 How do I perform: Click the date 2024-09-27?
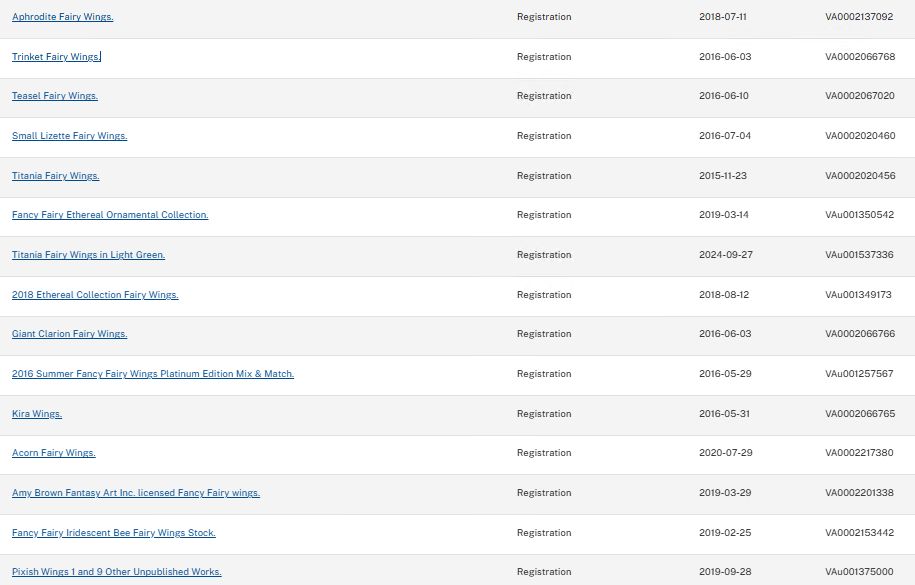click(x=726, y=255)
